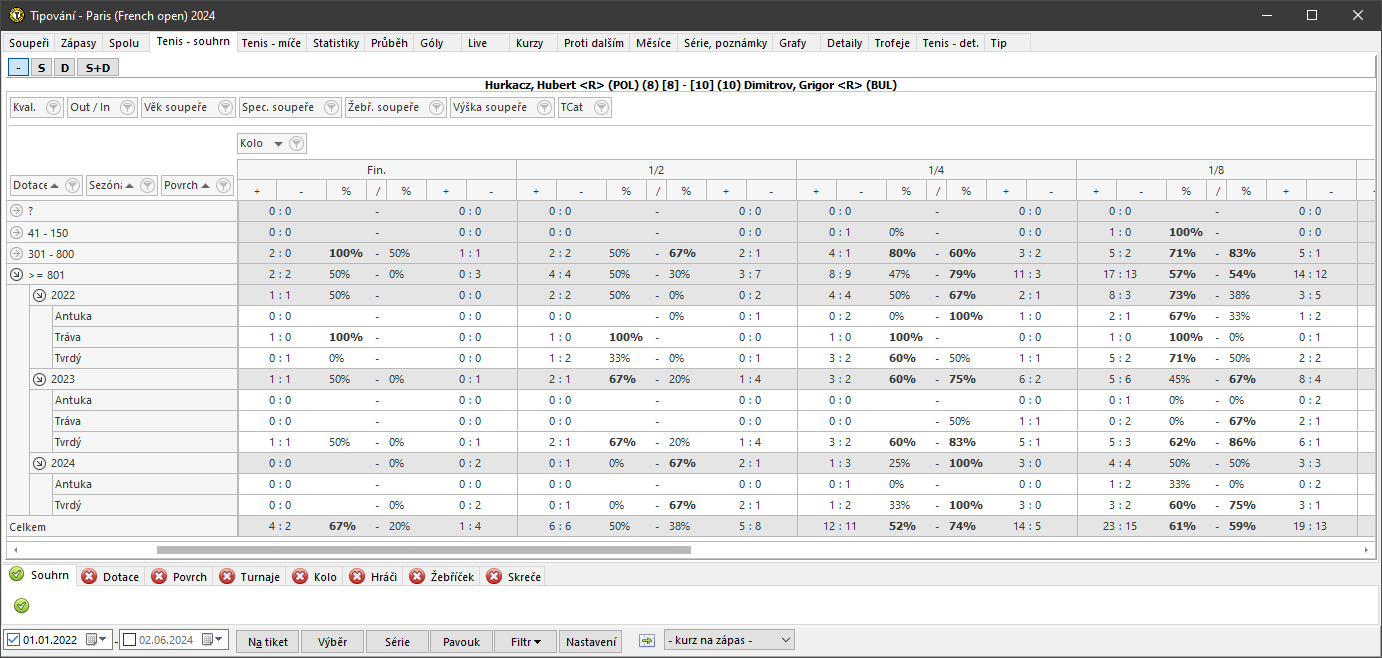Image resolution: width=1382 pixels, height=658 pixels.
Task: Uncheck the 01.01.2022 start date checkbox
Action: [x=13, y=641]
